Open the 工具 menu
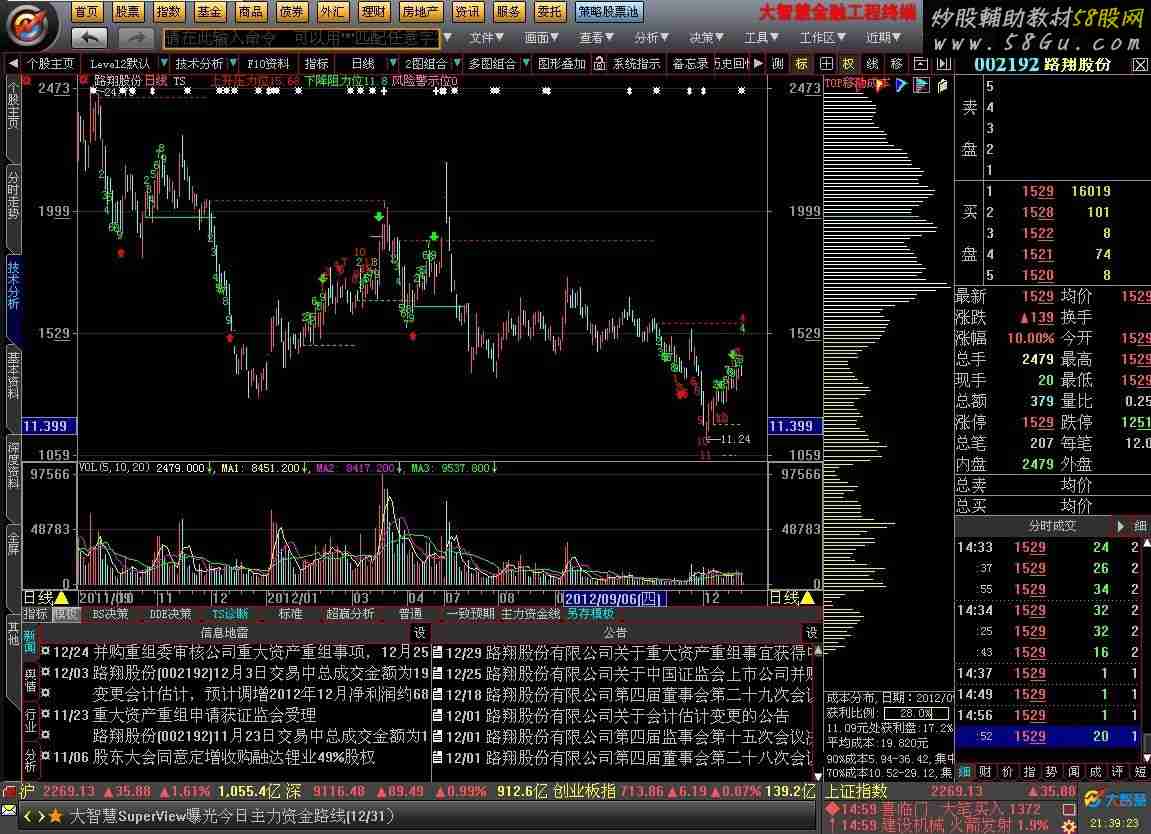Image resolution: width=1151 pixels, height=834 pixels. [761, 37]
